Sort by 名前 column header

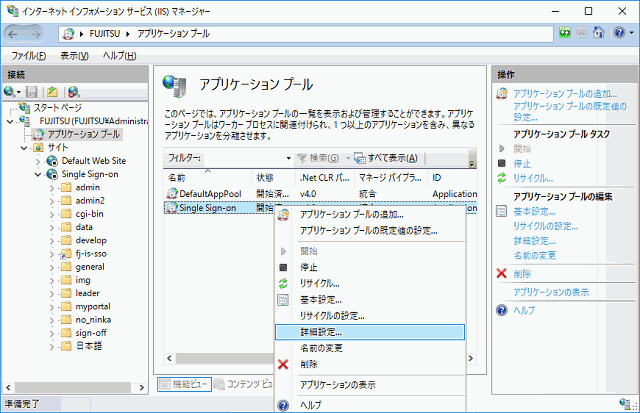207,178
